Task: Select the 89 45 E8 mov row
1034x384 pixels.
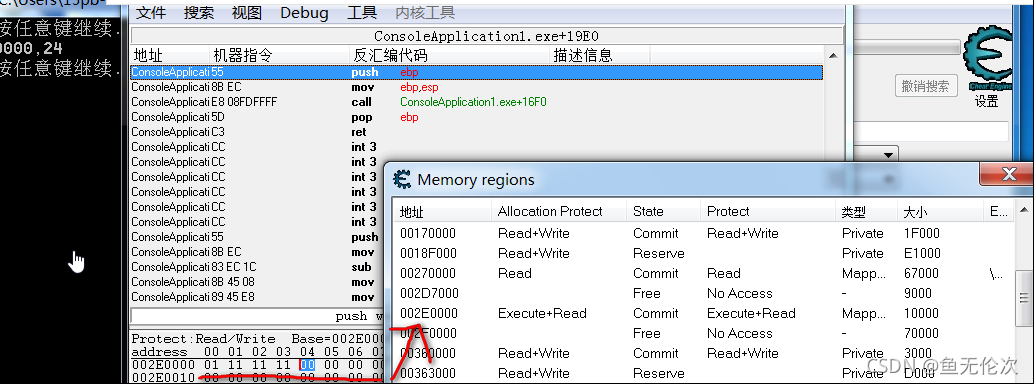Action: click(x=257, y=297)
